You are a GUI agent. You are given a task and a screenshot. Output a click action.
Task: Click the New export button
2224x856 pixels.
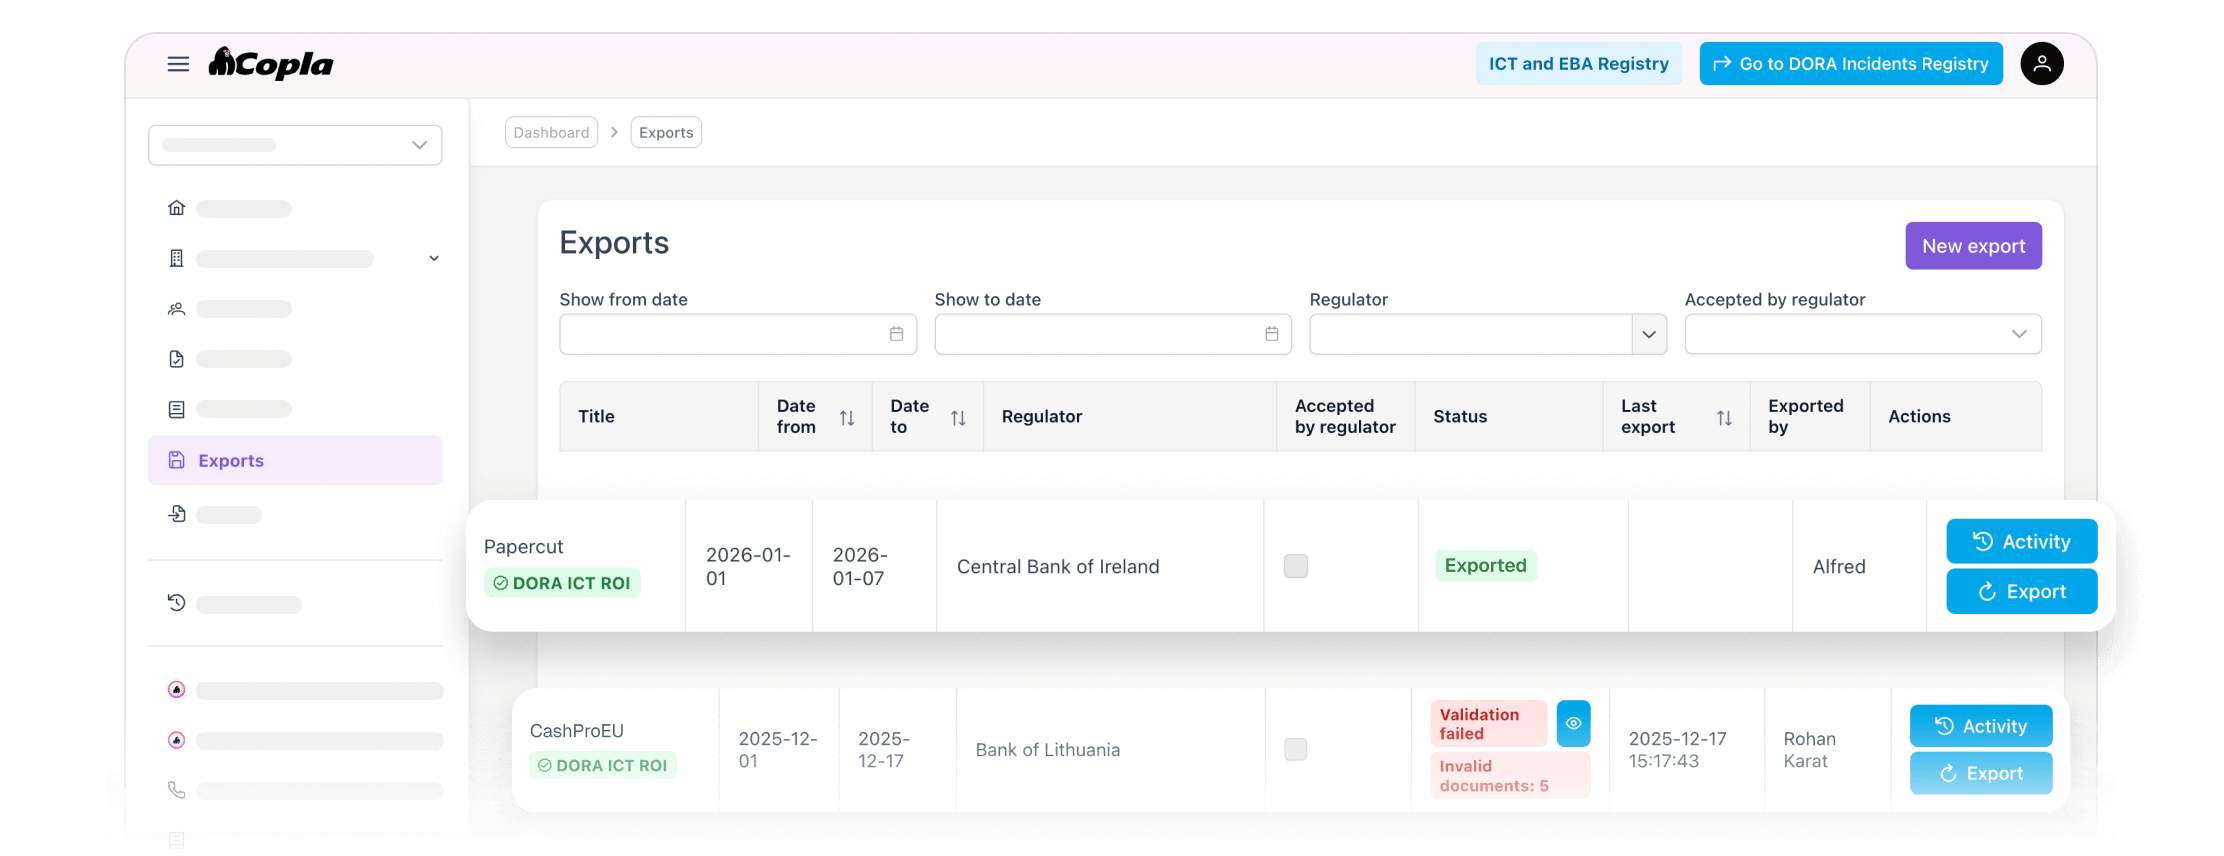point(1973,246)
